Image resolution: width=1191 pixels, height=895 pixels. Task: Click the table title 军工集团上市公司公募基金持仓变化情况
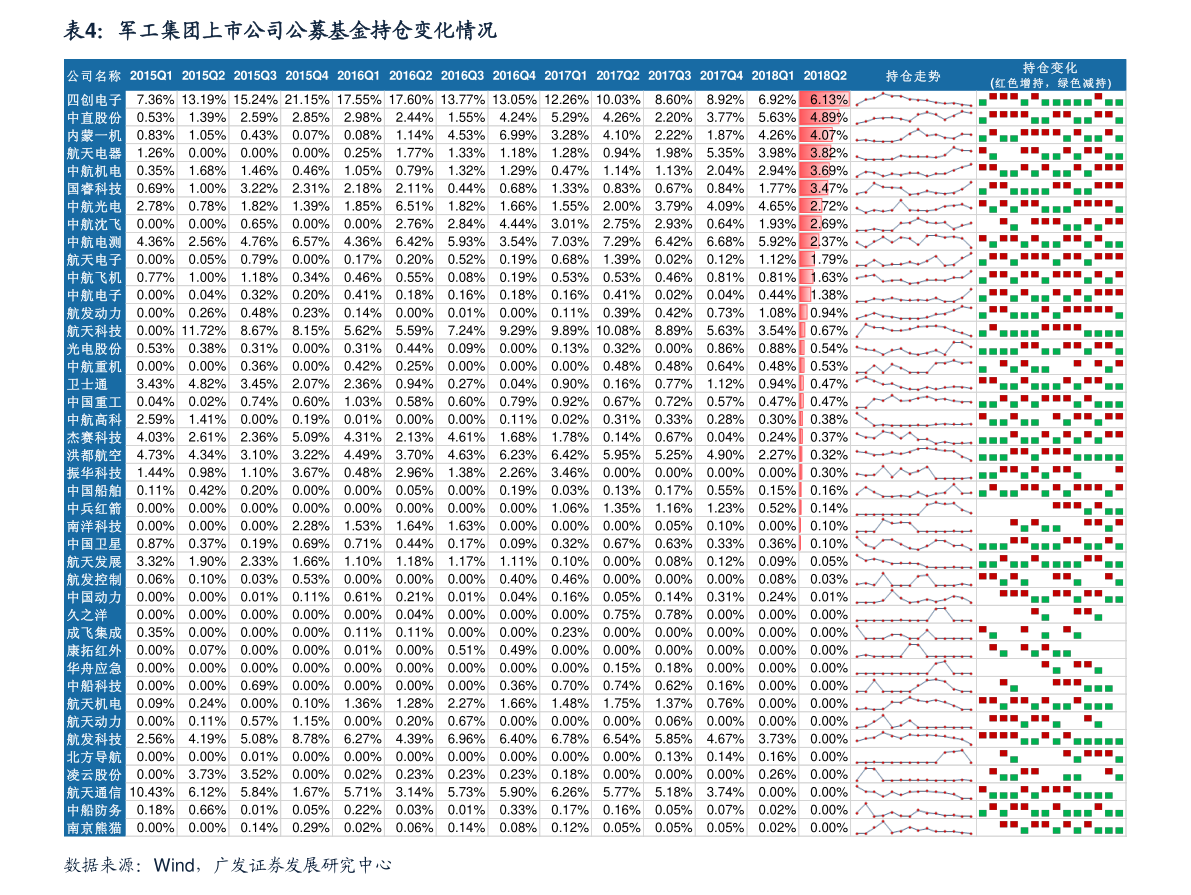click(308, 30)
